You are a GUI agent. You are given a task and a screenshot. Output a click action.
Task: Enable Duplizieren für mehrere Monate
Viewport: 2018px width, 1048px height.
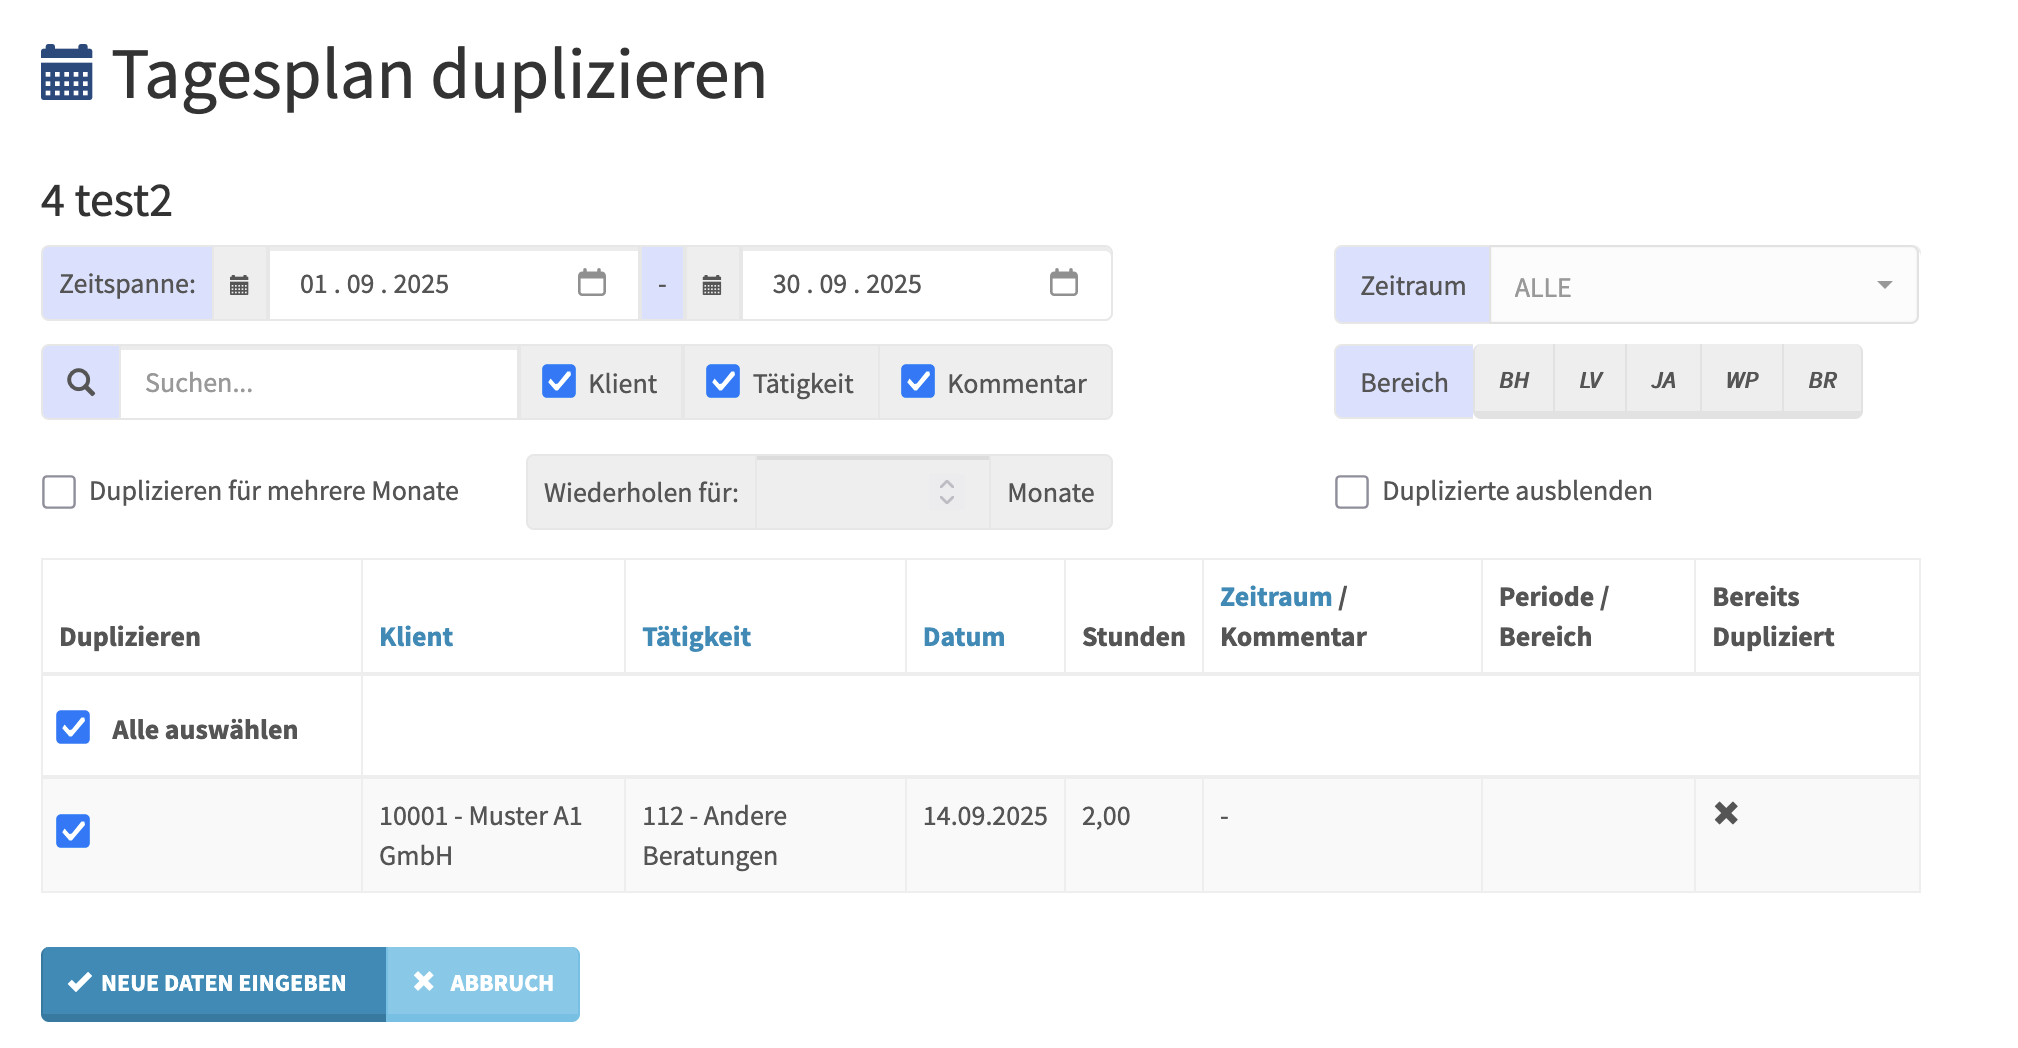point(59,492)
